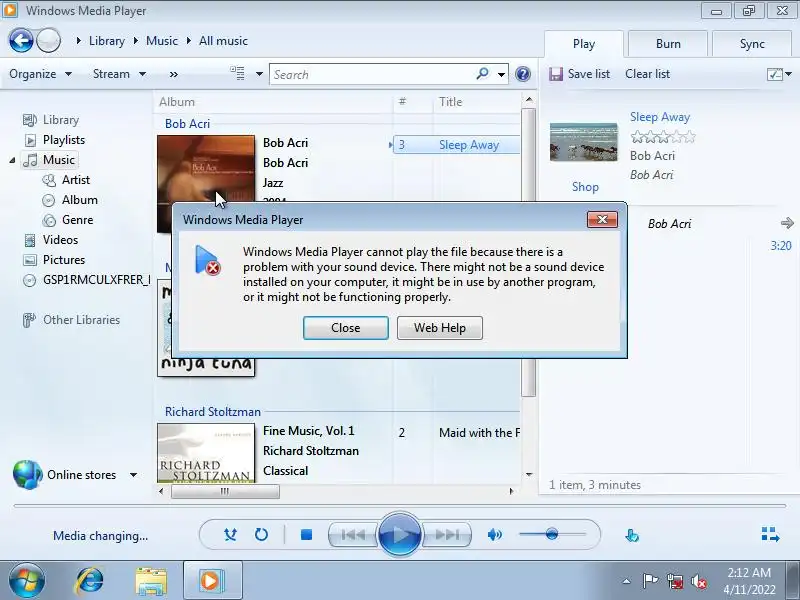The image size is (800, 600).
Task: Open the Organize dropdown menu
Action: pos(40,74)
